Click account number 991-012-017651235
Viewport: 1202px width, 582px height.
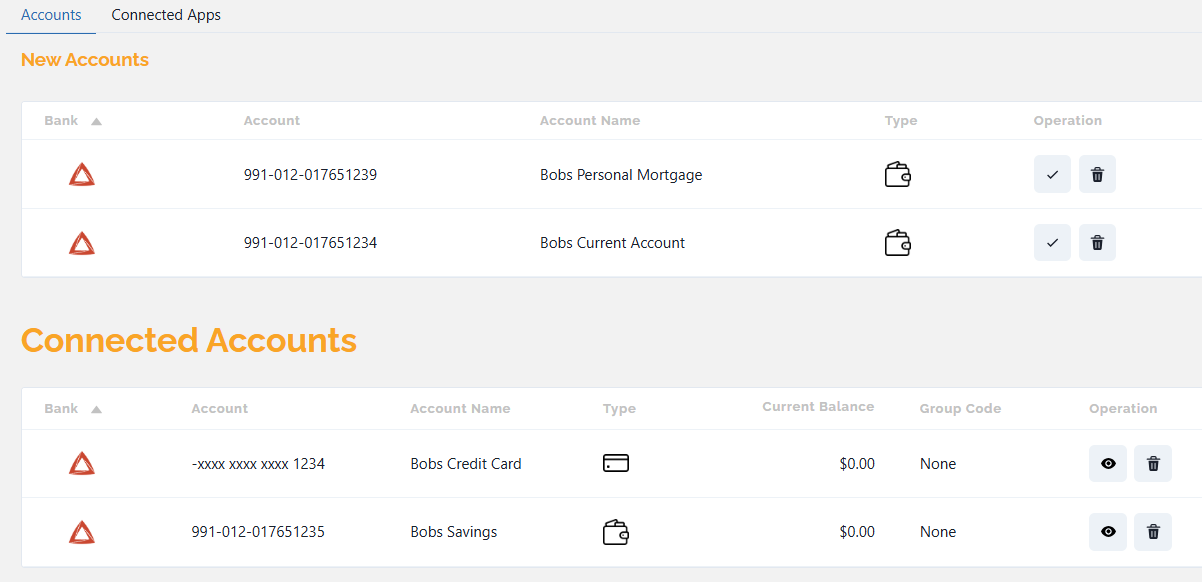click(258, 532)
